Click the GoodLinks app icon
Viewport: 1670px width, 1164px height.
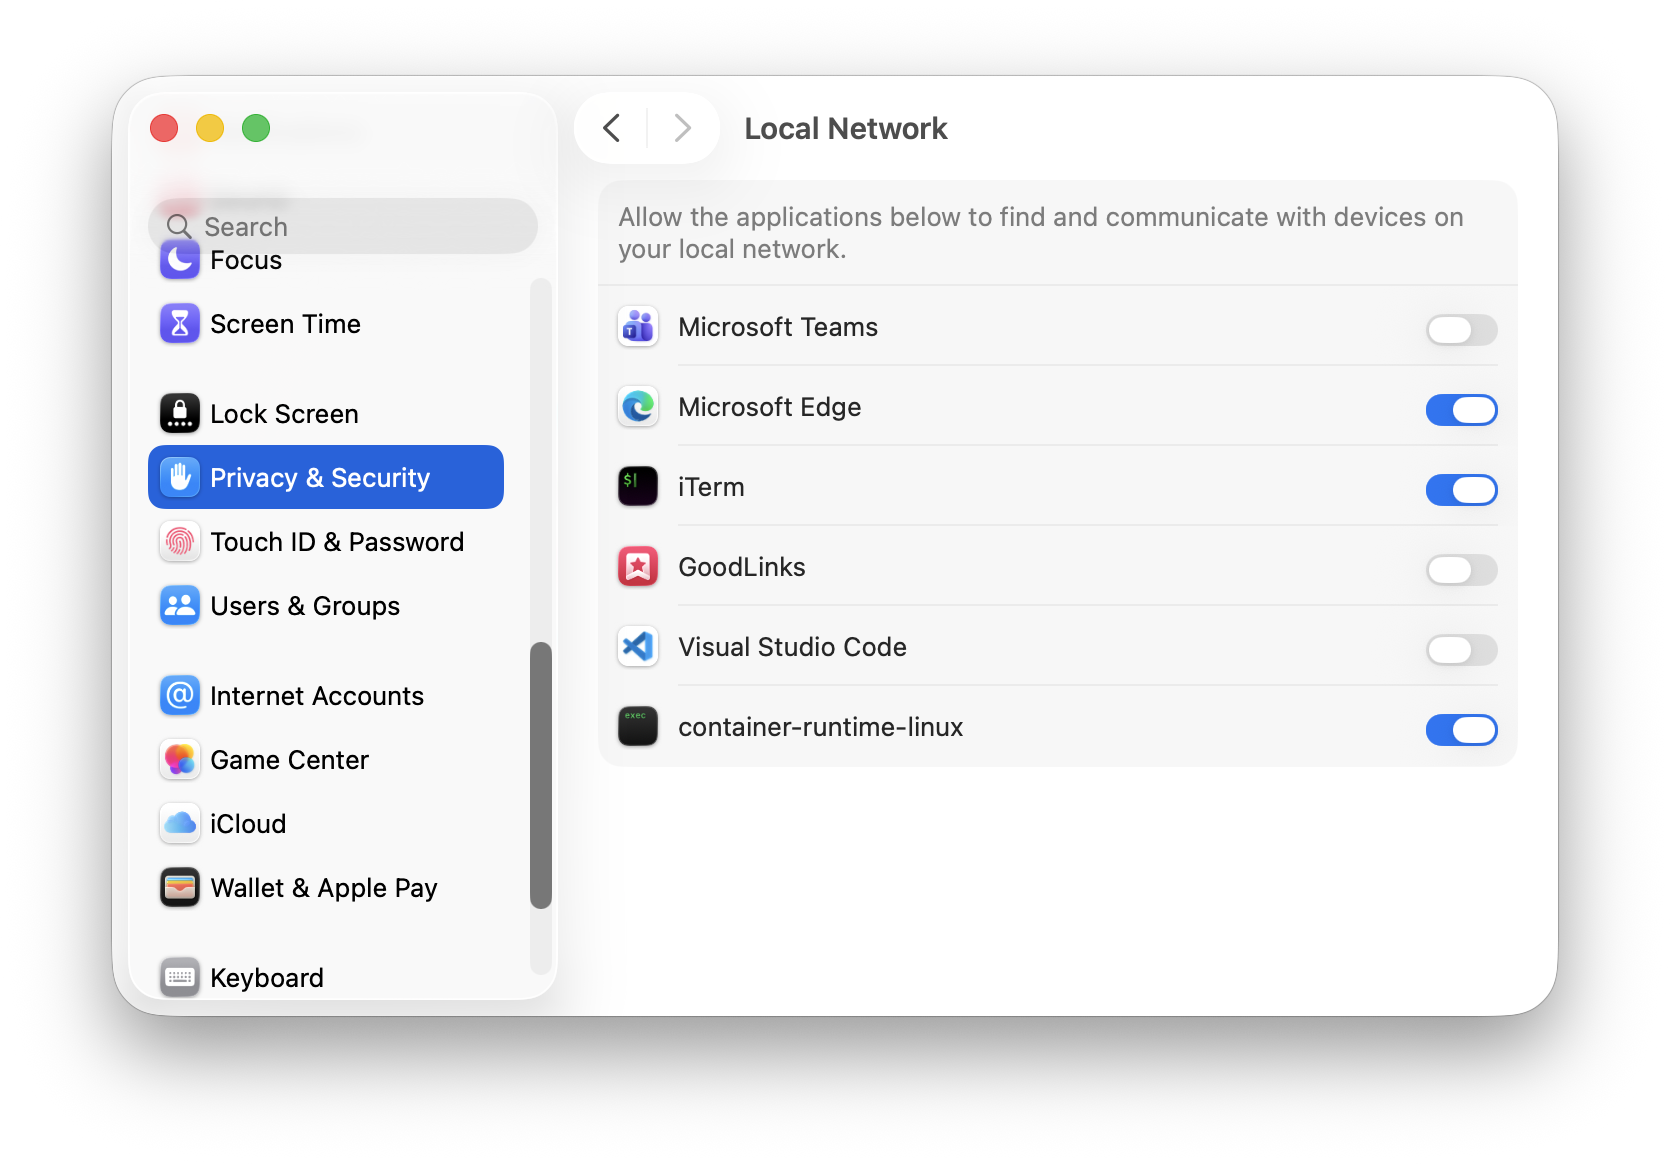tap(638, 567)
